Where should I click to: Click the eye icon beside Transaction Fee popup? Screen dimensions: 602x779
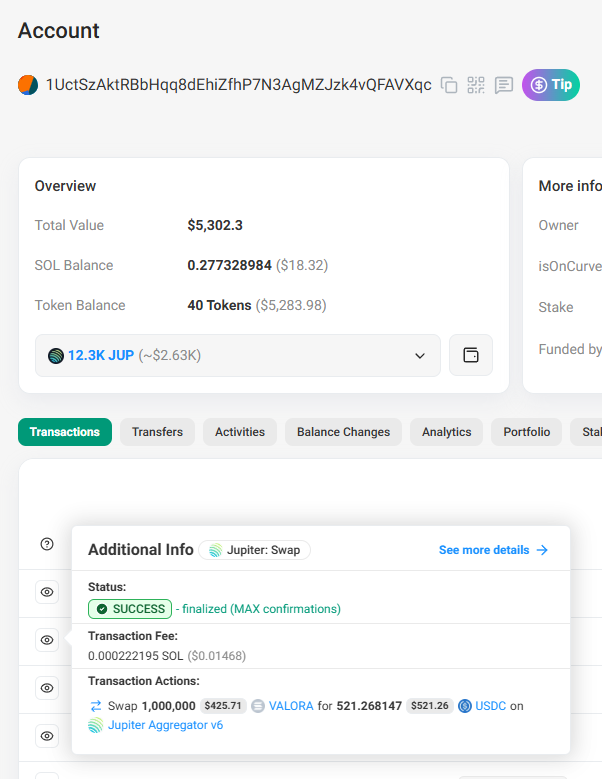[x=47, y=640]
